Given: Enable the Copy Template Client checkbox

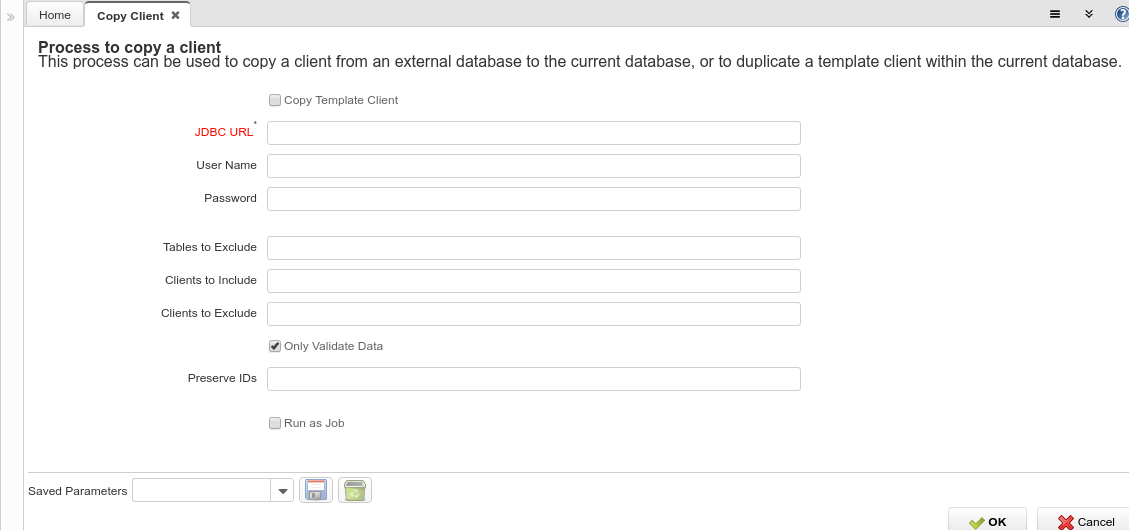Looking at the screenshot, I should click(275, 100).
